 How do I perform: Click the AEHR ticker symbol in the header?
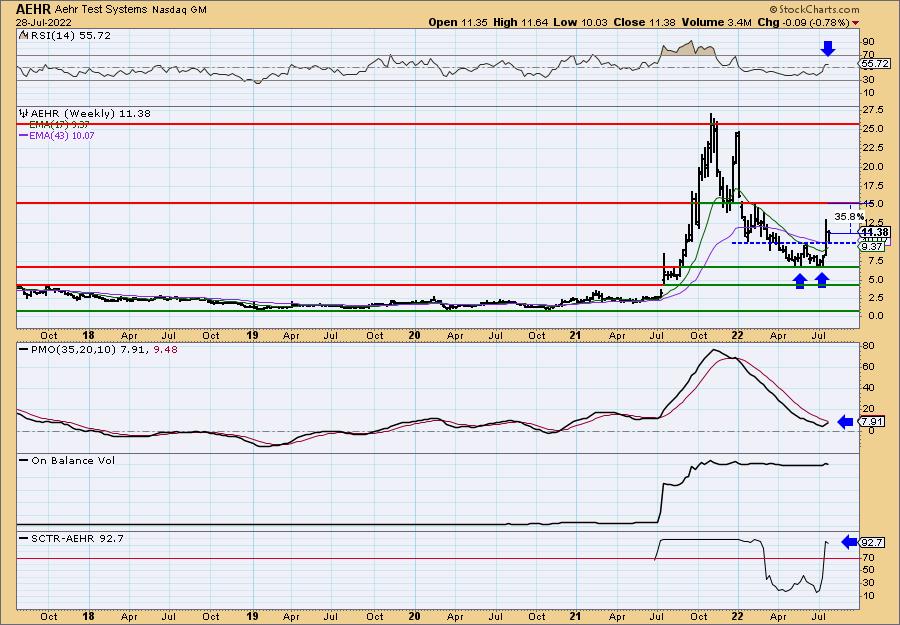coord(33,9)
